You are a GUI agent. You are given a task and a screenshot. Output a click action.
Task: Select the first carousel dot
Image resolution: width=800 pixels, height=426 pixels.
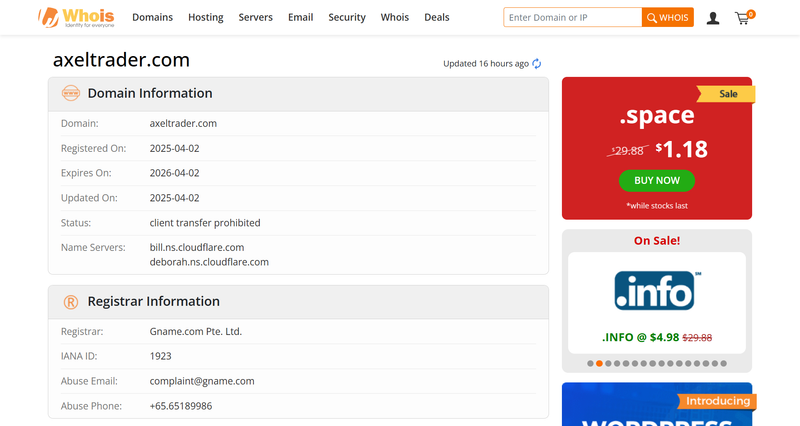coord(590,364)
